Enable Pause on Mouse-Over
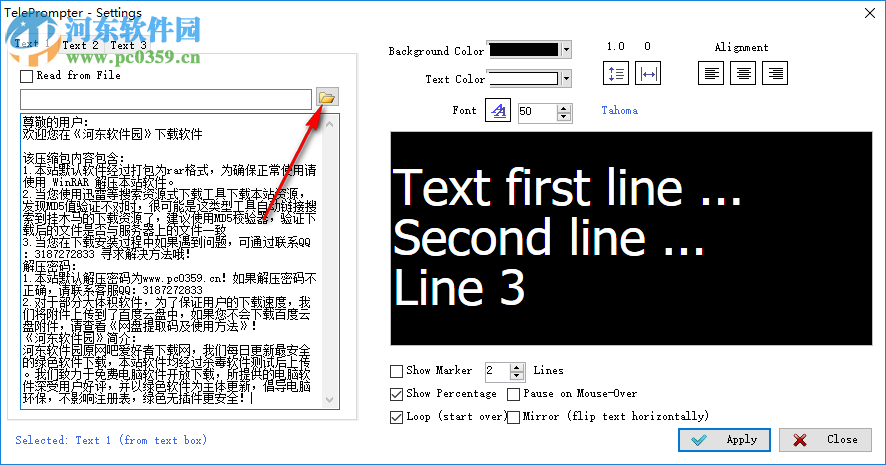Viewport: 886px width, 465px height. [514, 394]
